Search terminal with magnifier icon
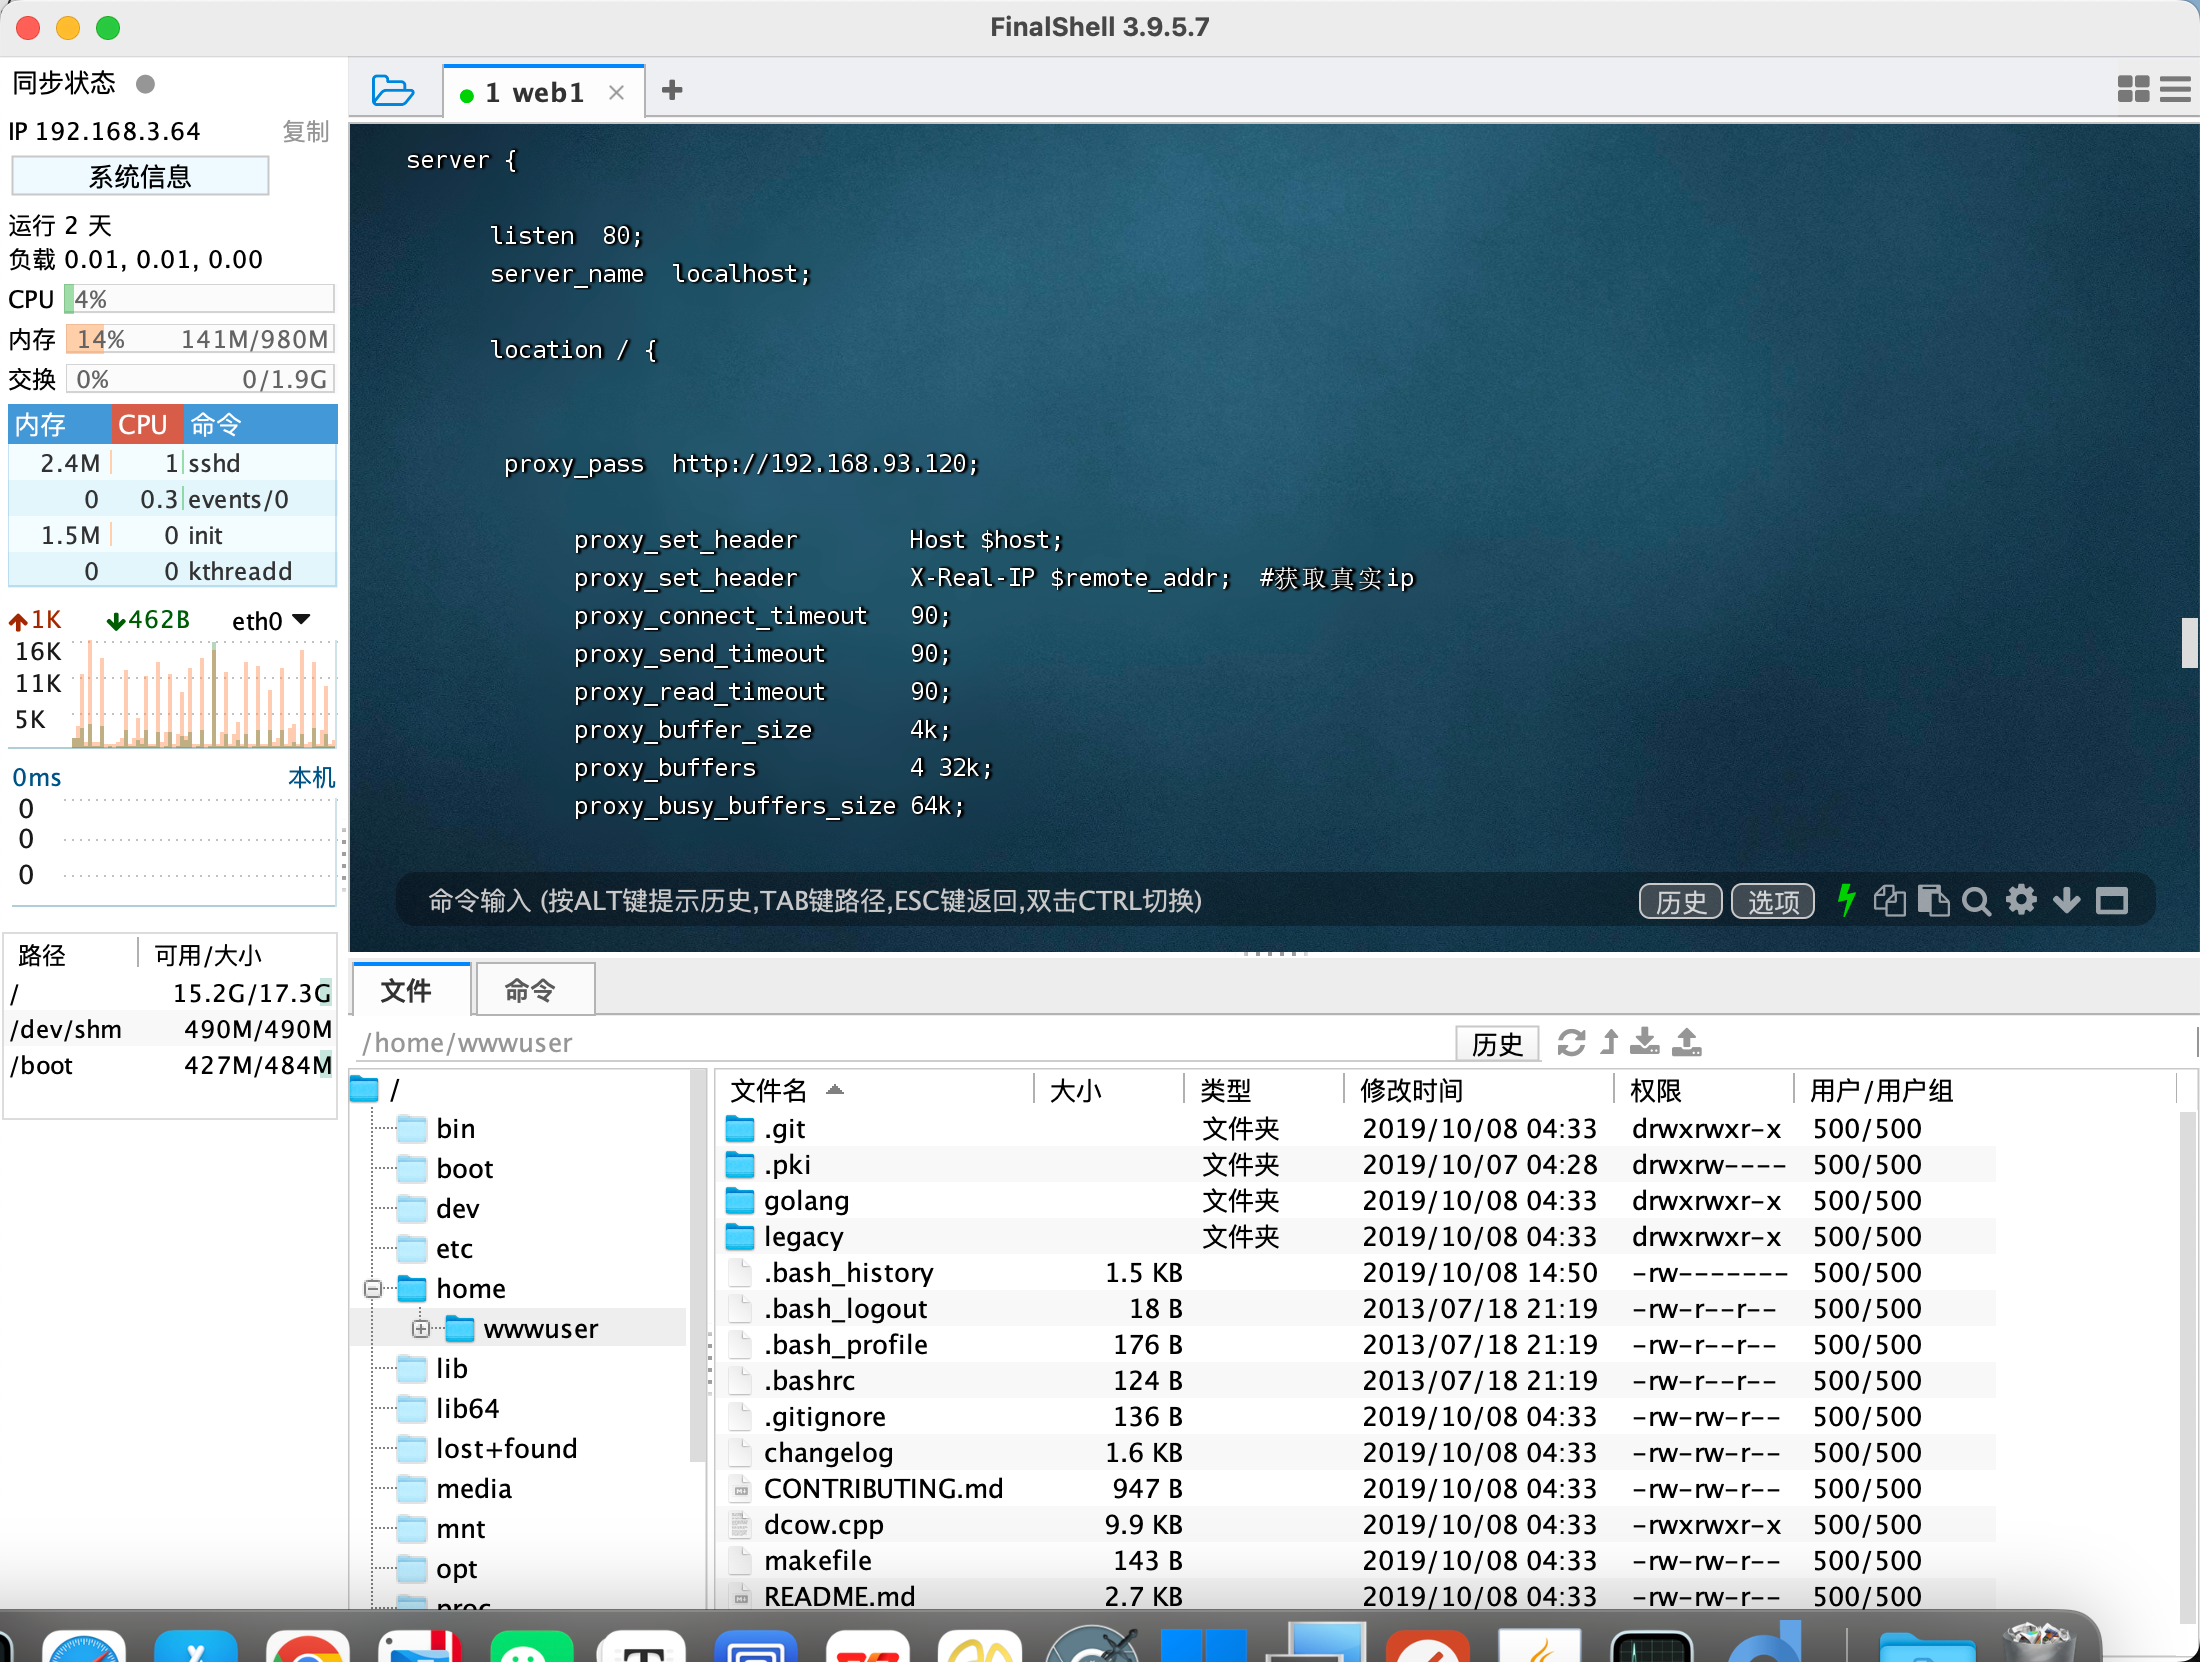 click(1976, 901)
